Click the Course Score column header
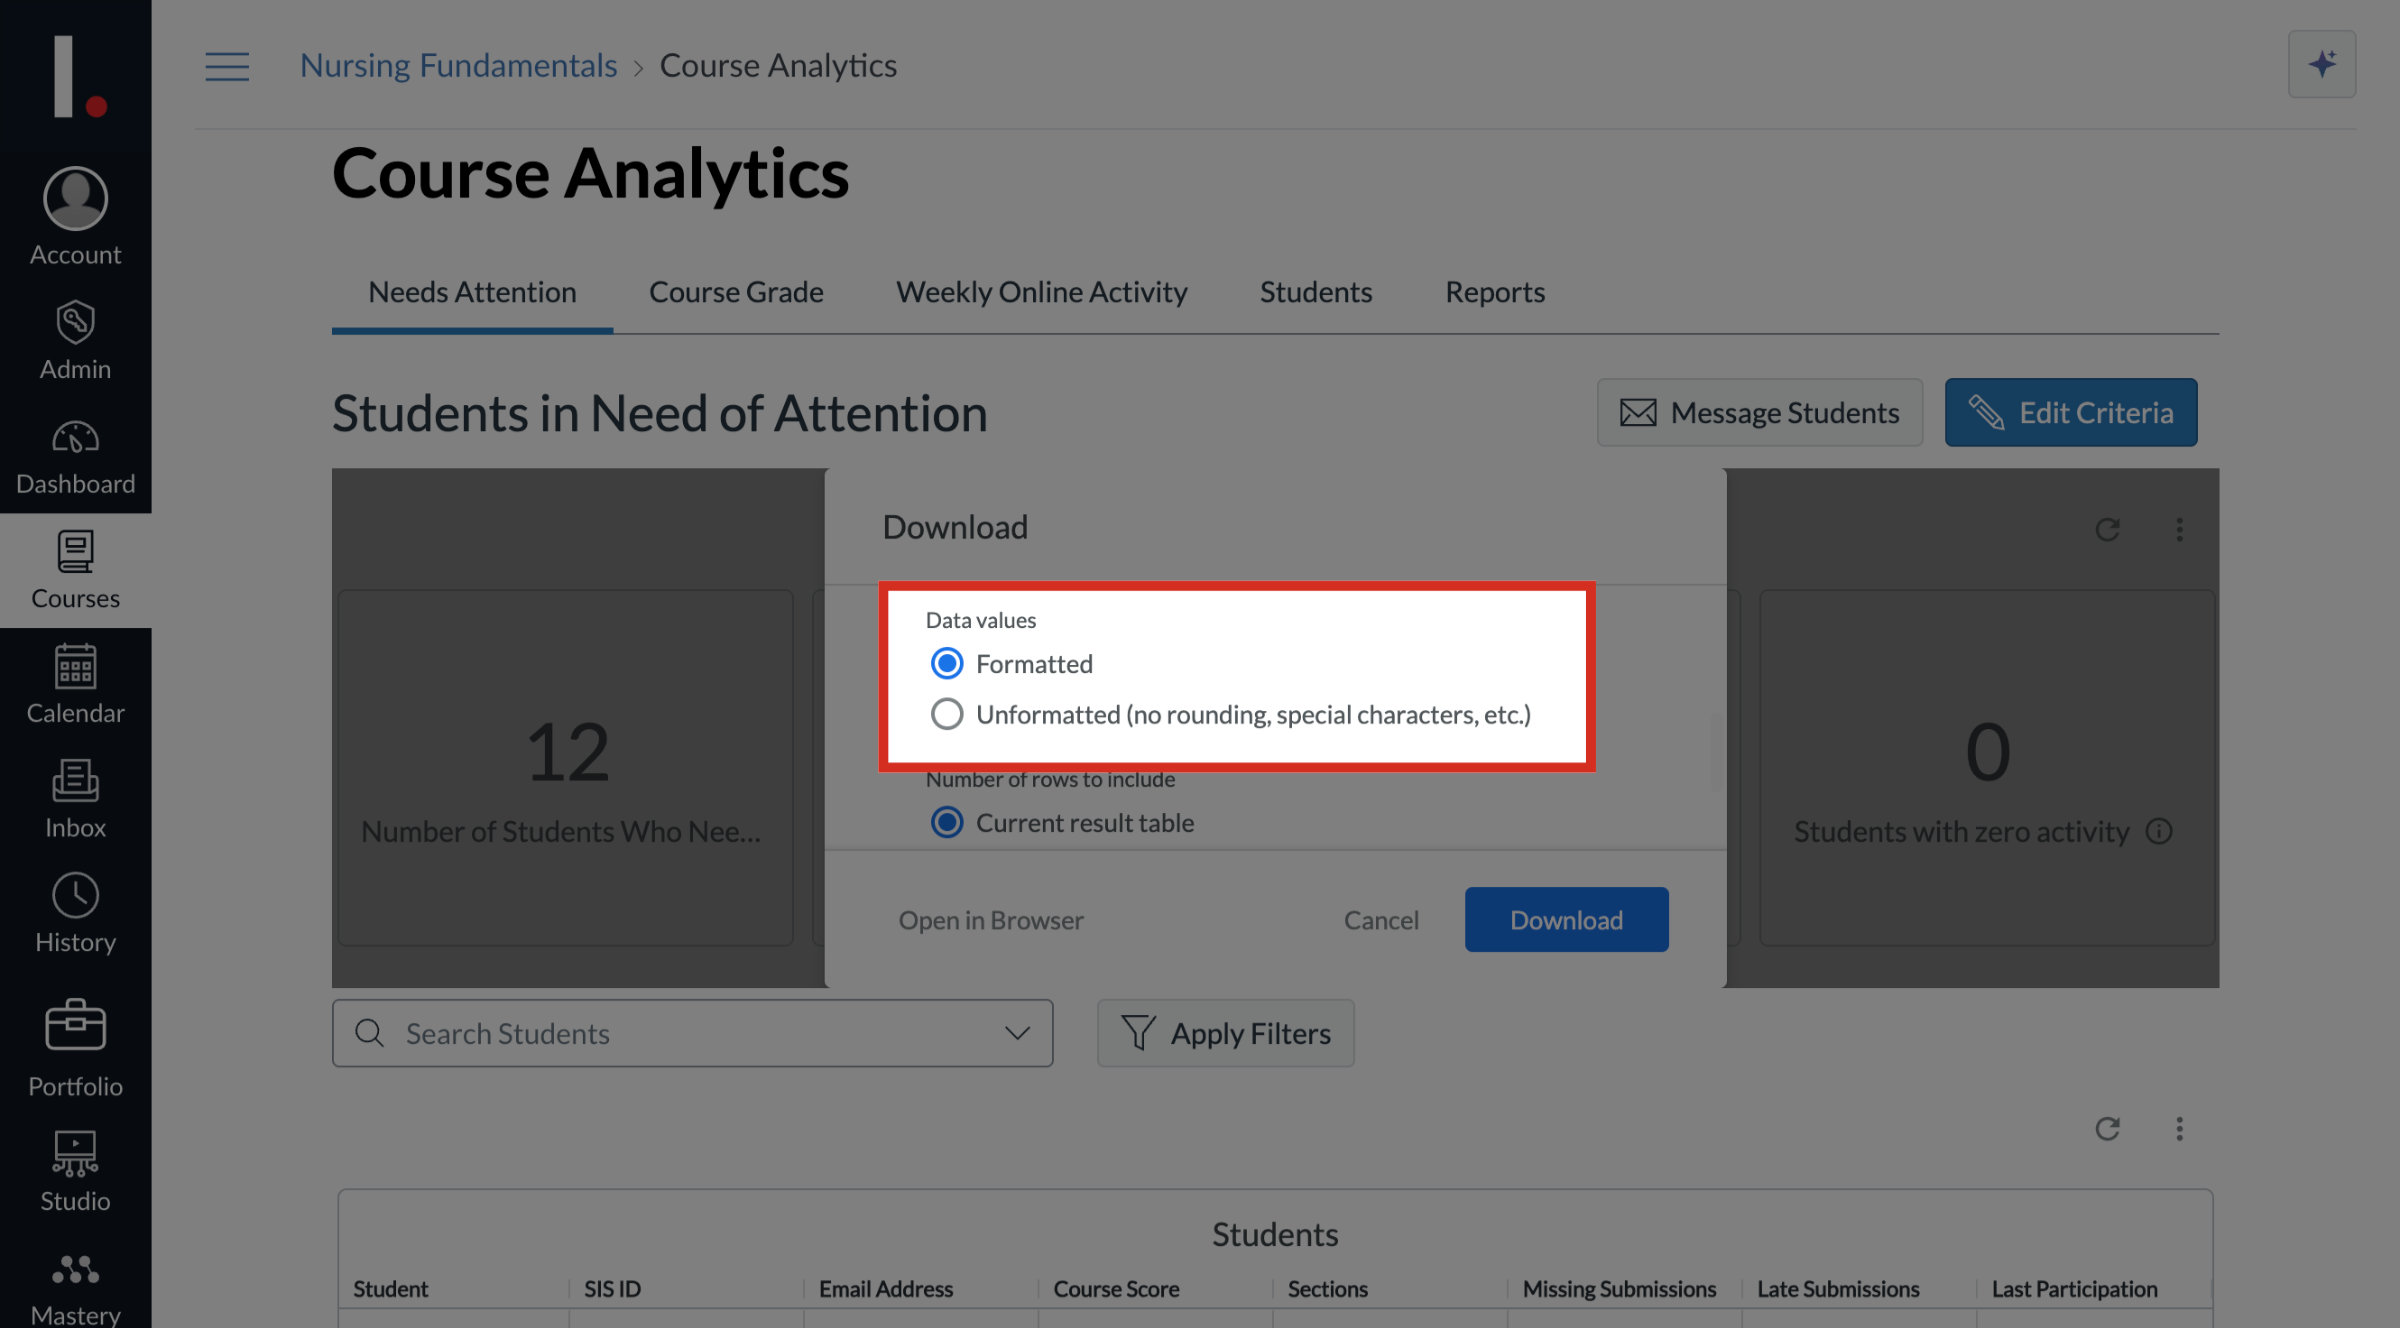This screenshot has width=2400, height=1328. (1116, 1288)
